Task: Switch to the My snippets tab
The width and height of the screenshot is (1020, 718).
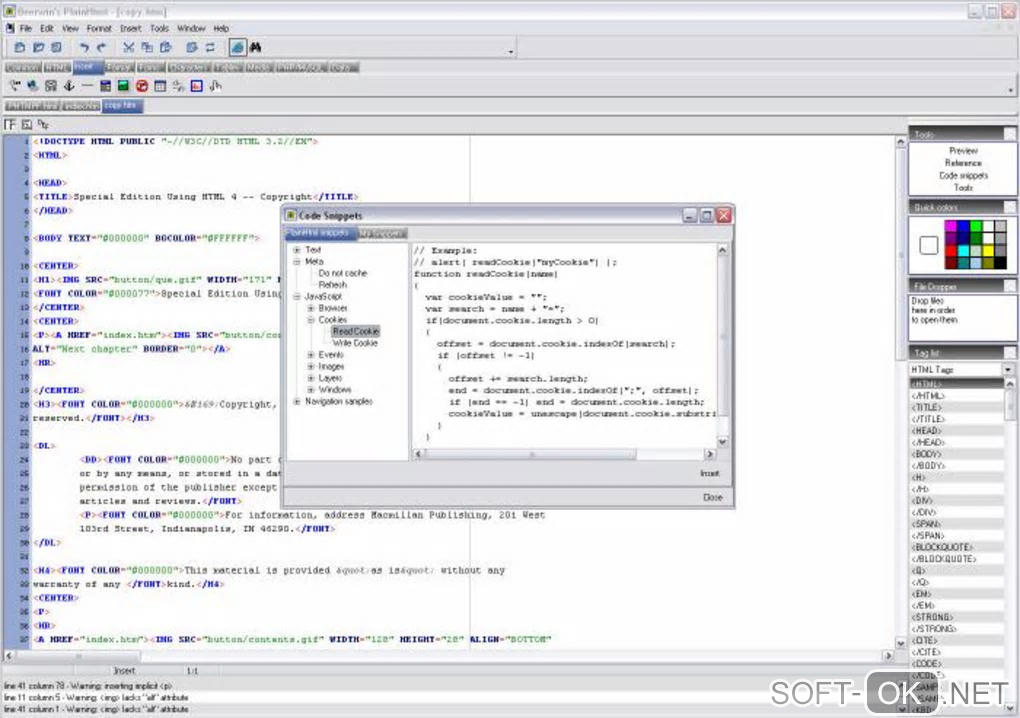Action: [382, 233]
